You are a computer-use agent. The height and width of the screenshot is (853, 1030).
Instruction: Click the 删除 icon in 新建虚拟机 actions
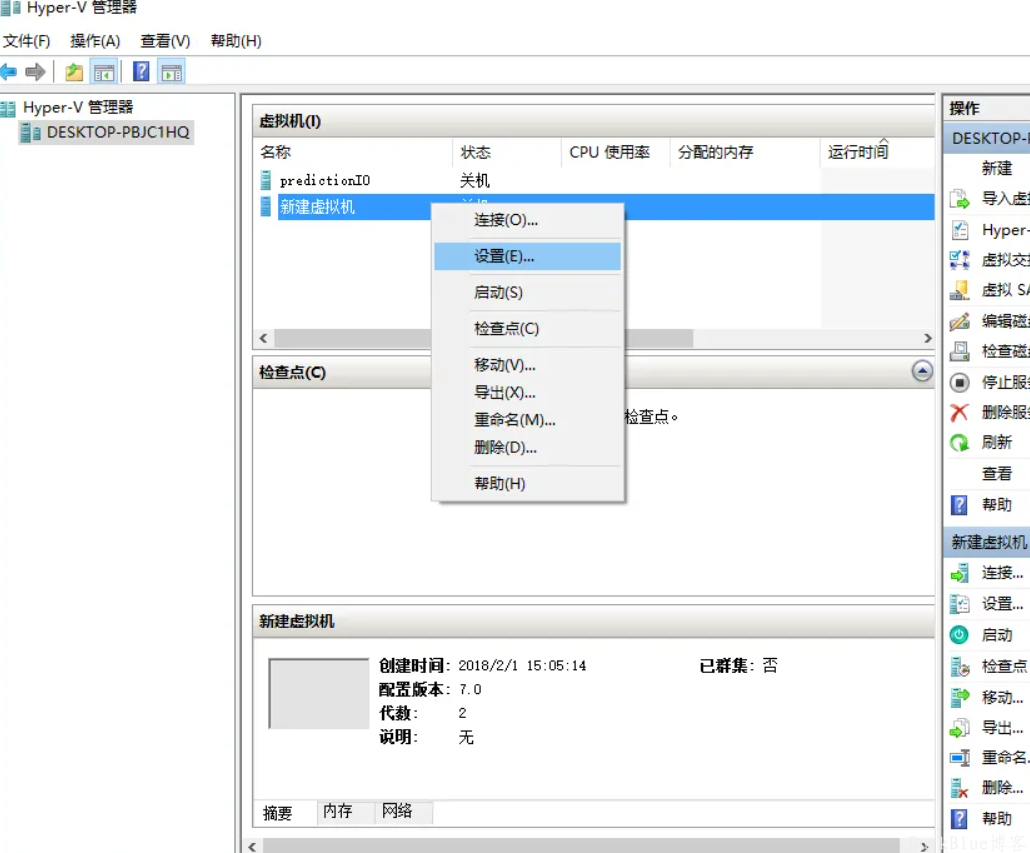tap(960, 788)
